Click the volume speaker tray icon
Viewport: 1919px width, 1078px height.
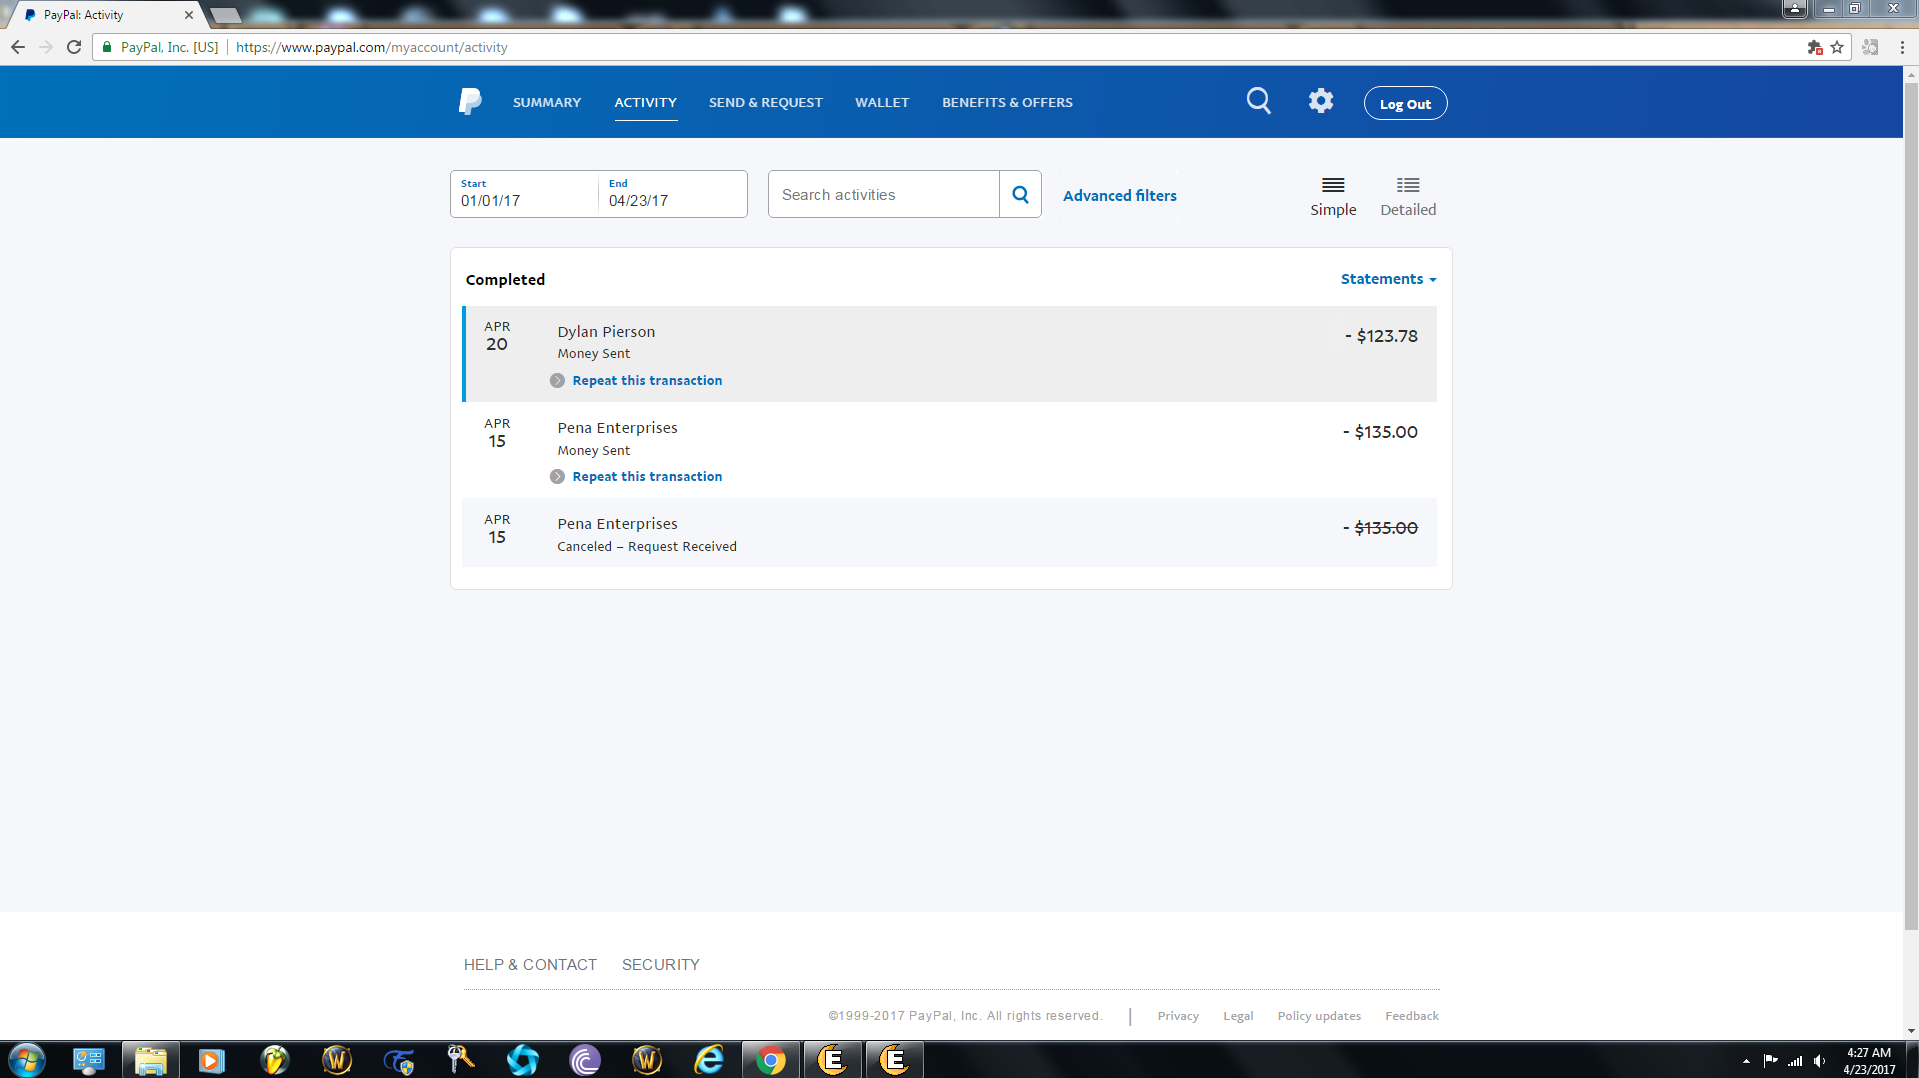click(1819, 1060)
